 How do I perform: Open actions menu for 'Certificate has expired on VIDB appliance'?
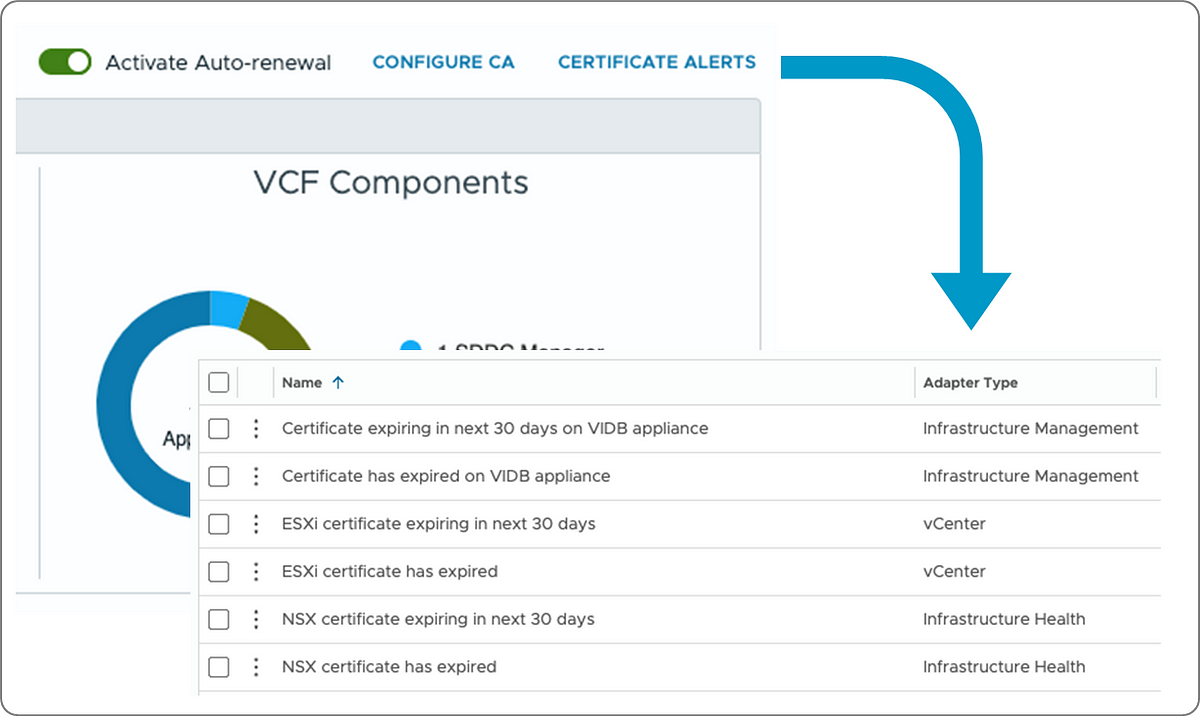(256, 477)
